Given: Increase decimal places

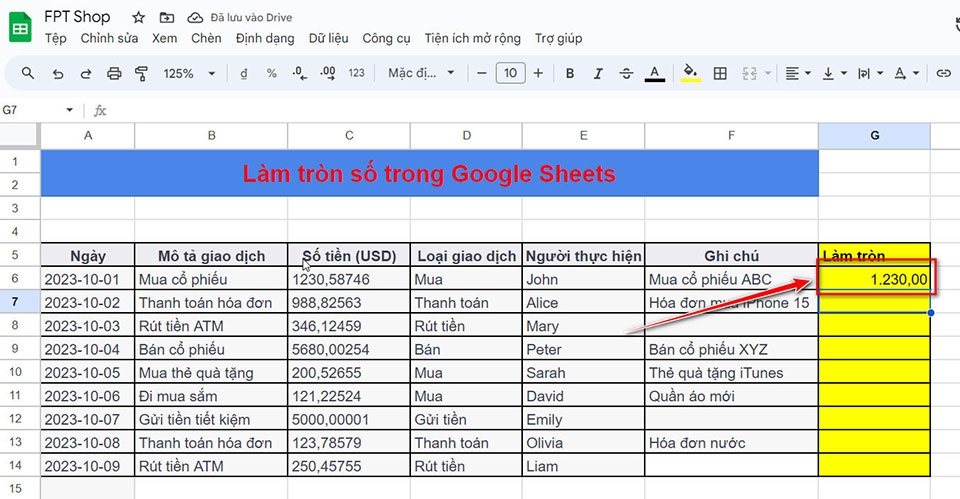Looking at the screenshot, I should 328,73.
